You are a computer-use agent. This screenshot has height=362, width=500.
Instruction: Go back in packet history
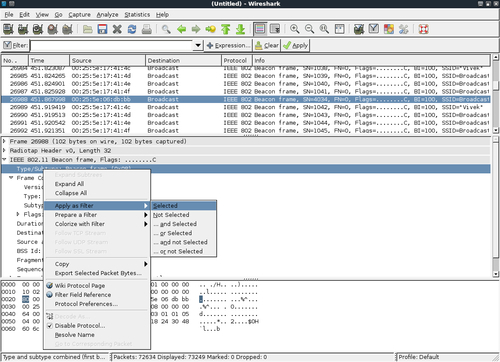pos(181,29)
